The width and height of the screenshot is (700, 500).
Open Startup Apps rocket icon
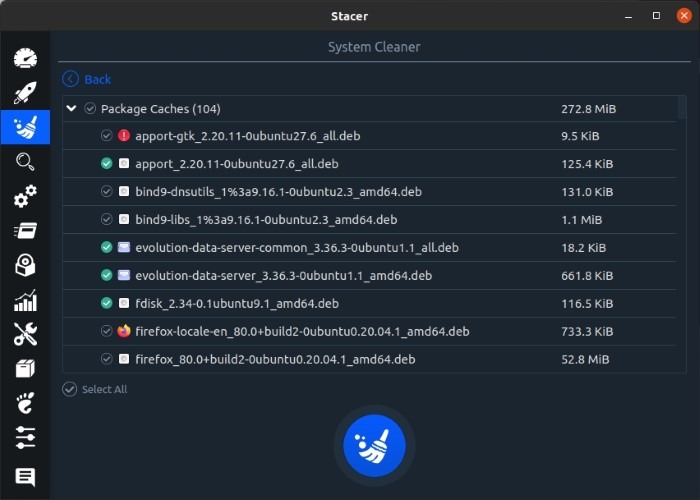[x=25, y=92]
